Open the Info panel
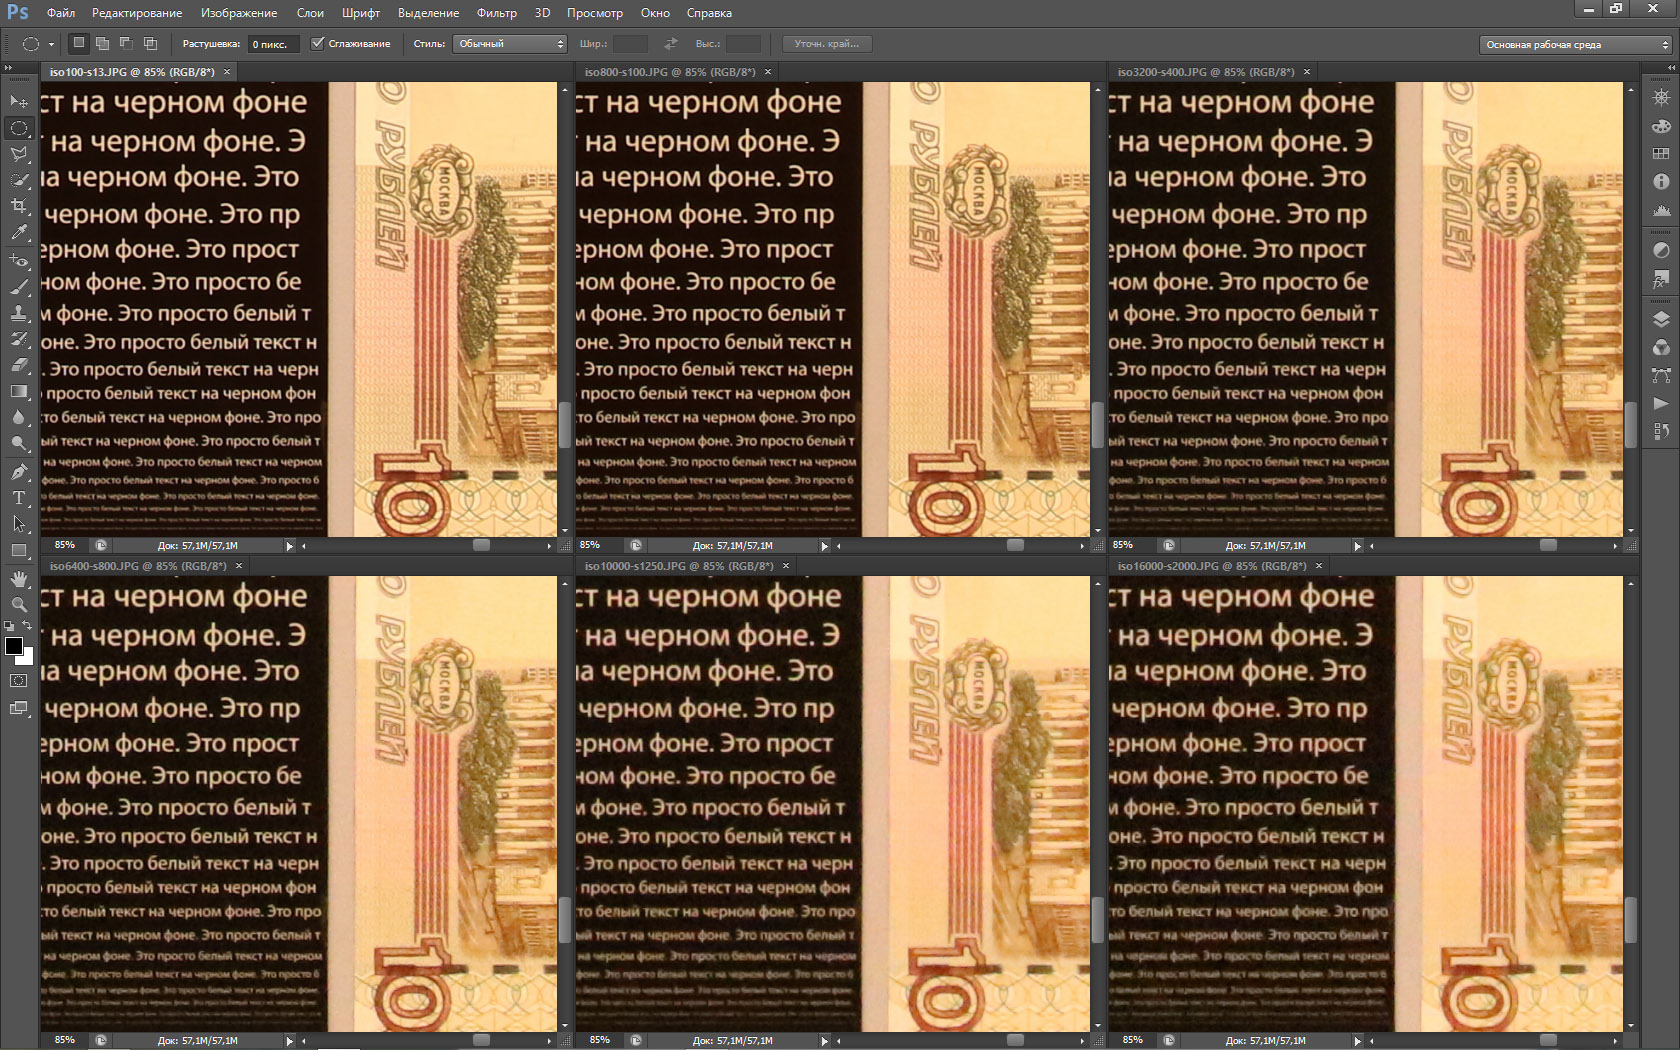Image resolution: width=1680 pixels, height=1050 pixels. click(x=1661, y=182)
